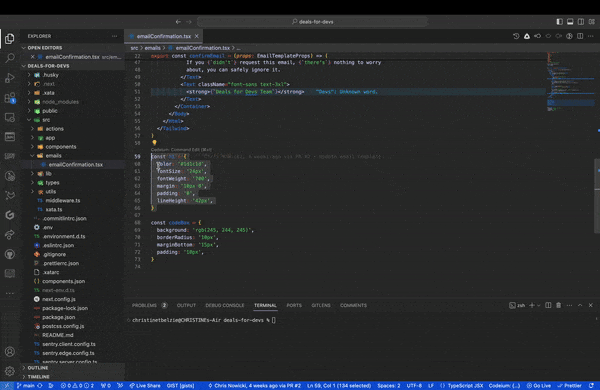This screenshot has width=600, height=390.
Task: Kill terminal with trash icon
Action: click(x=559, y=305)
